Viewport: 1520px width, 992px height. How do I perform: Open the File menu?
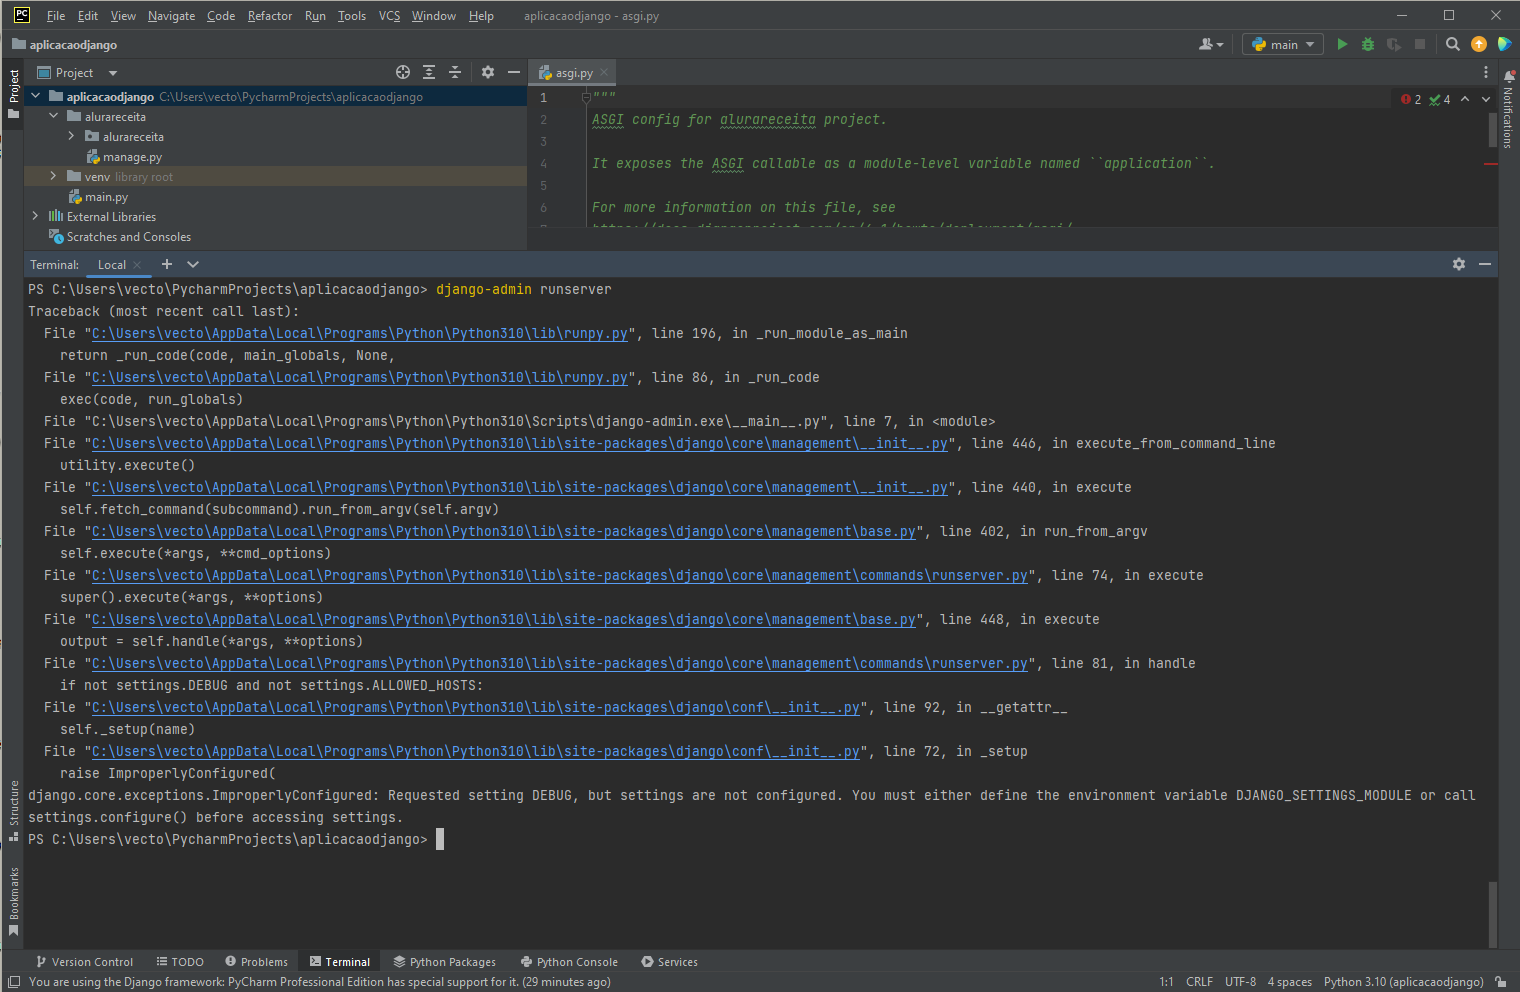[56, 16]
